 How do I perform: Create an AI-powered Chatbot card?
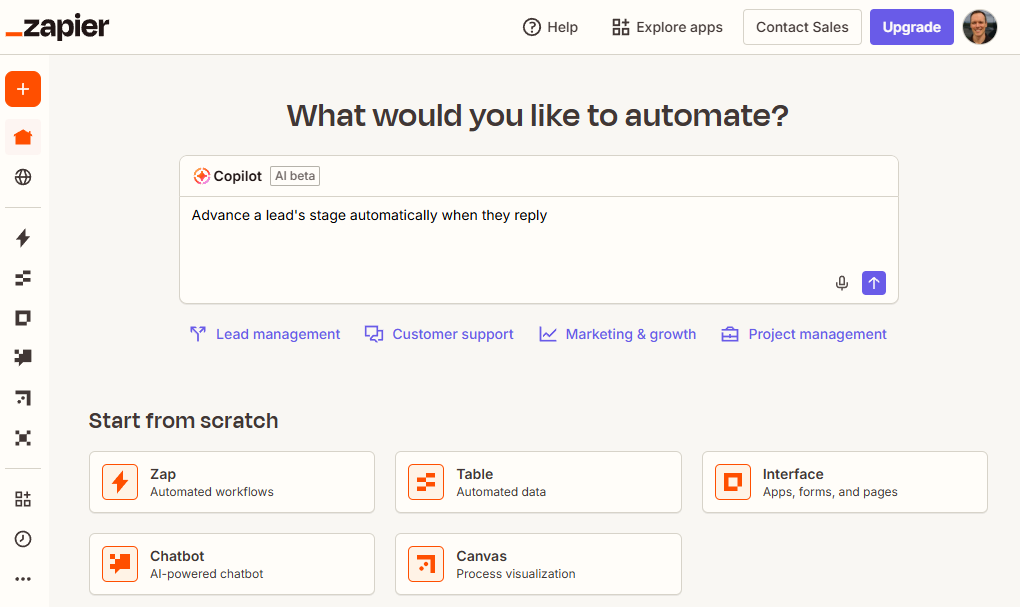232,564
